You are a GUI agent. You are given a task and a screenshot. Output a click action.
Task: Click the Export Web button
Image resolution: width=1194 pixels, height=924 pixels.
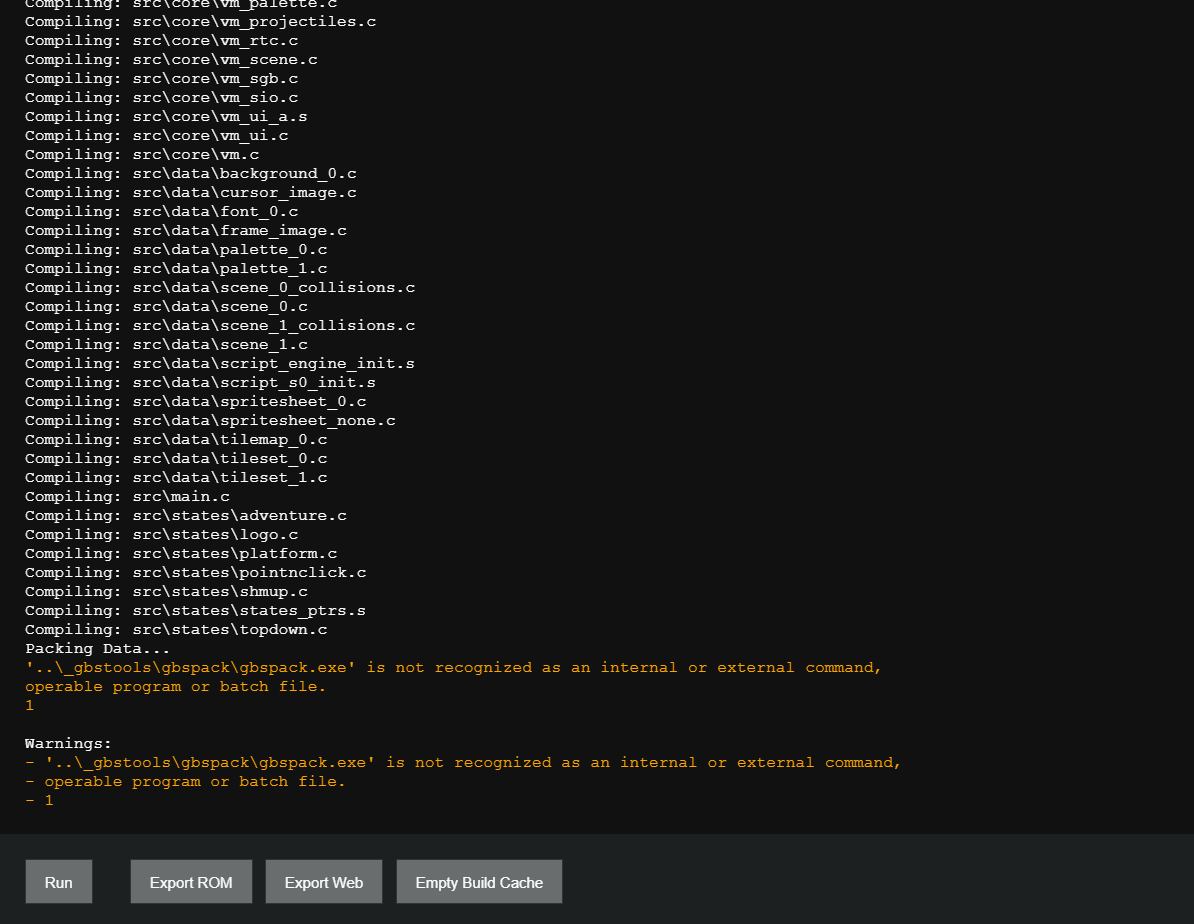click(x=324, y=882)
